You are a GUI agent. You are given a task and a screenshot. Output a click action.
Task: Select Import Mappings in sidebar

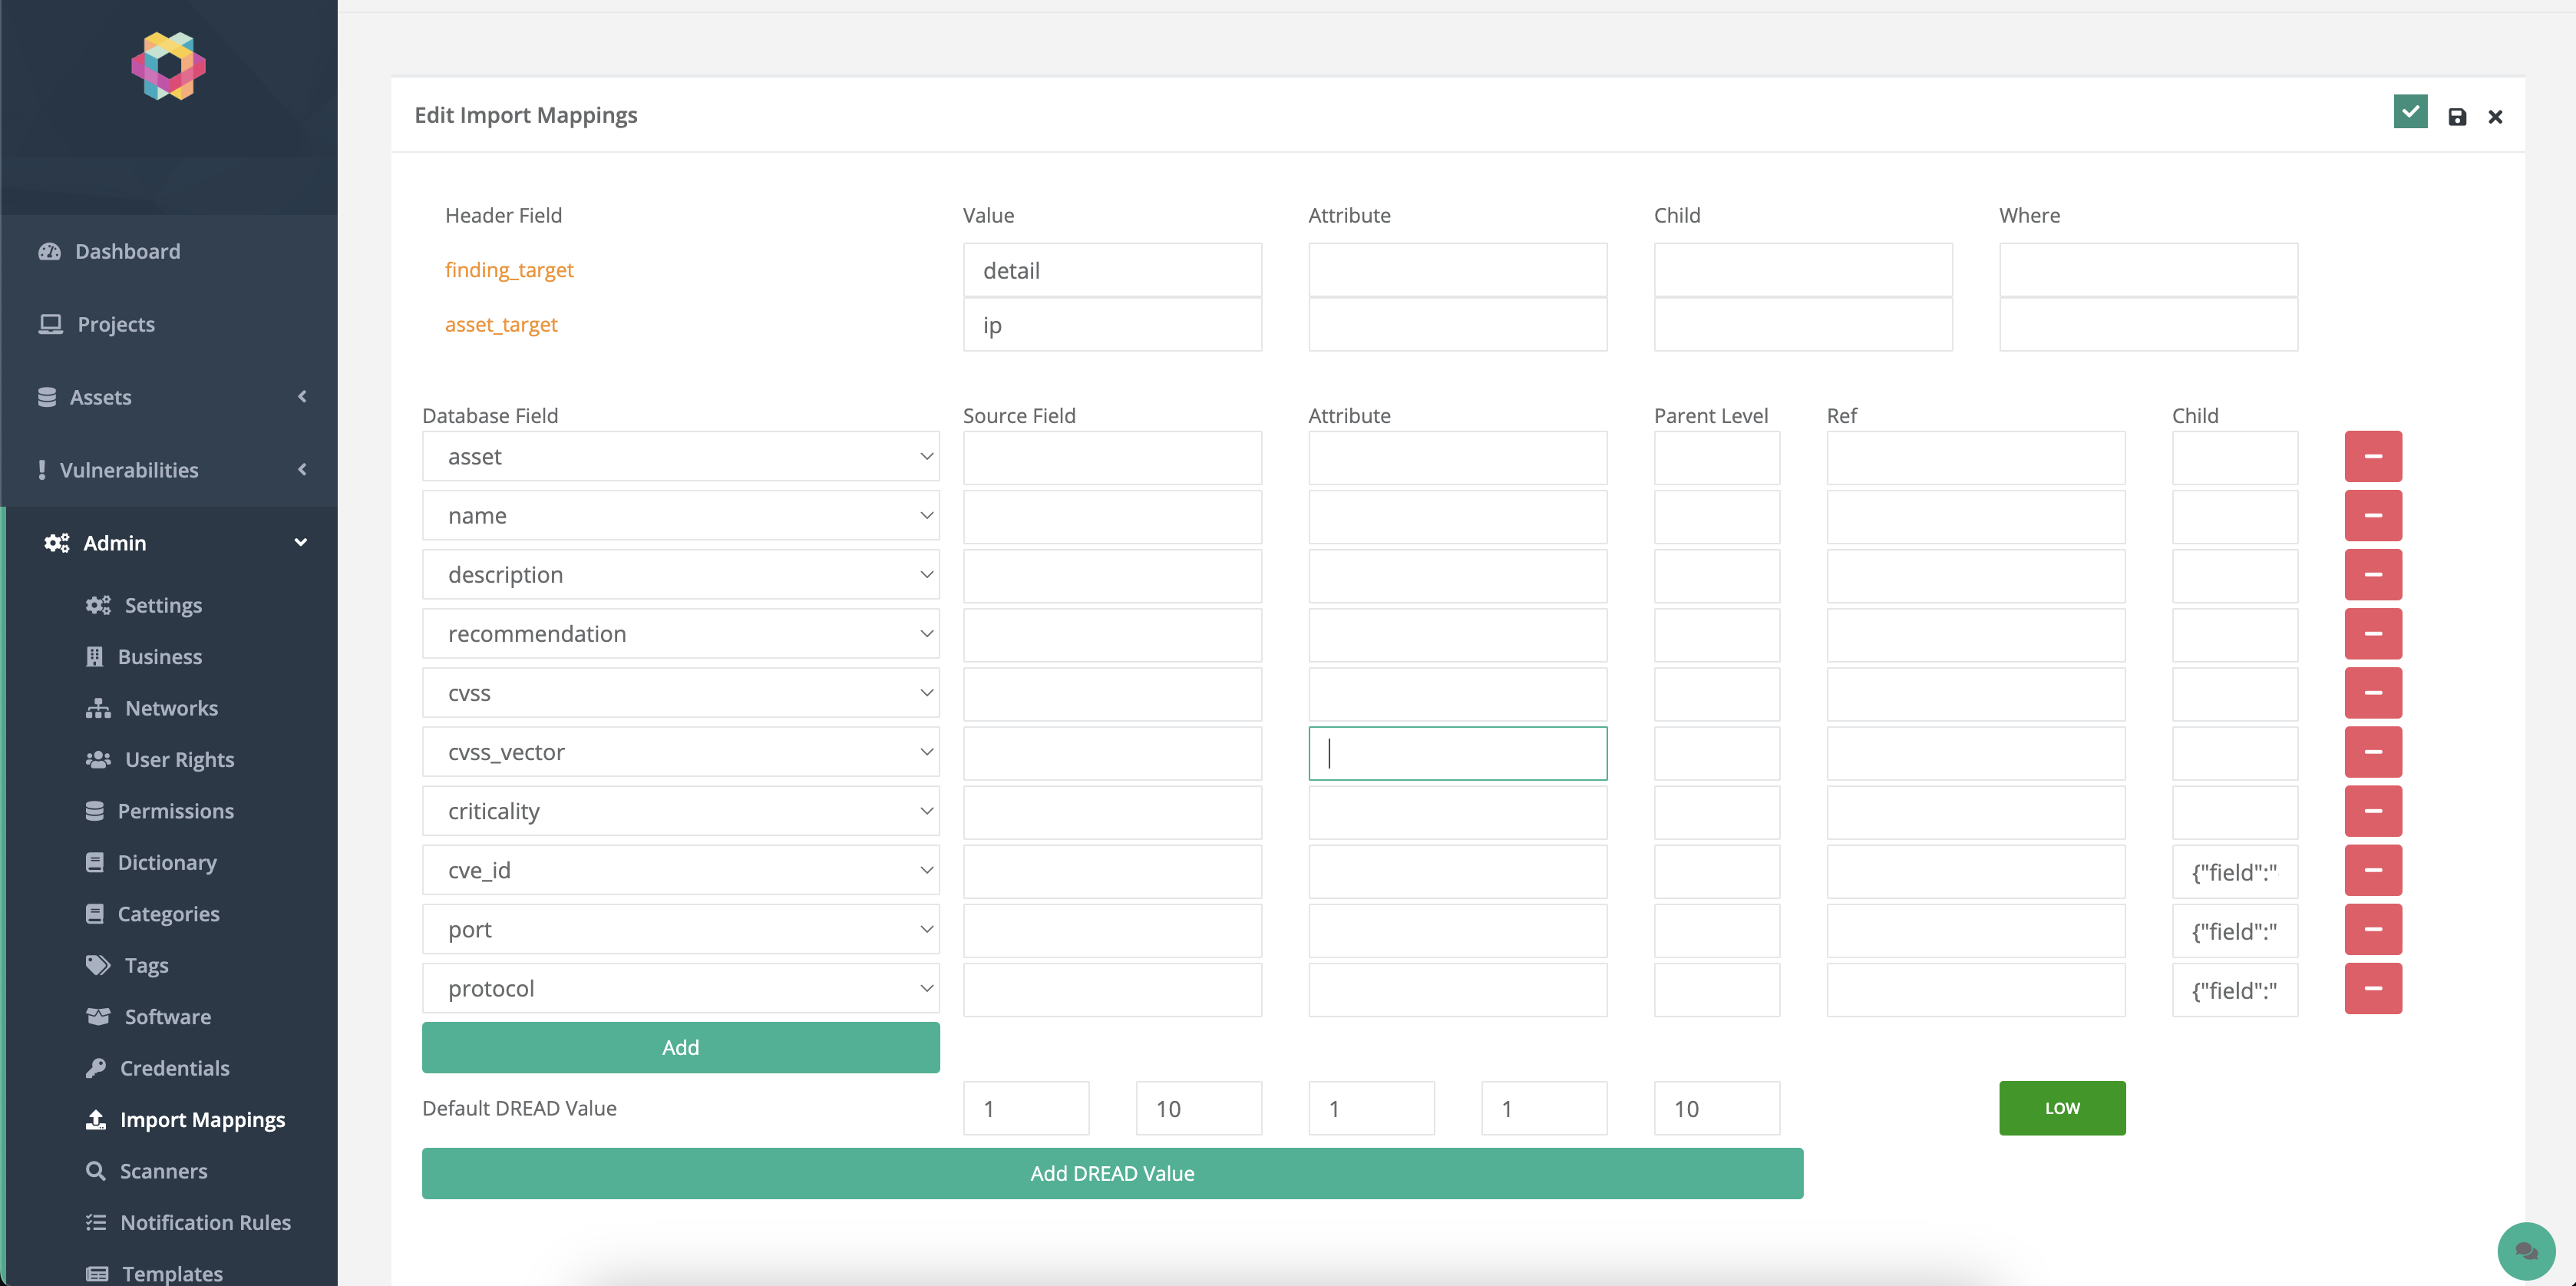(x=202, y=1120)
